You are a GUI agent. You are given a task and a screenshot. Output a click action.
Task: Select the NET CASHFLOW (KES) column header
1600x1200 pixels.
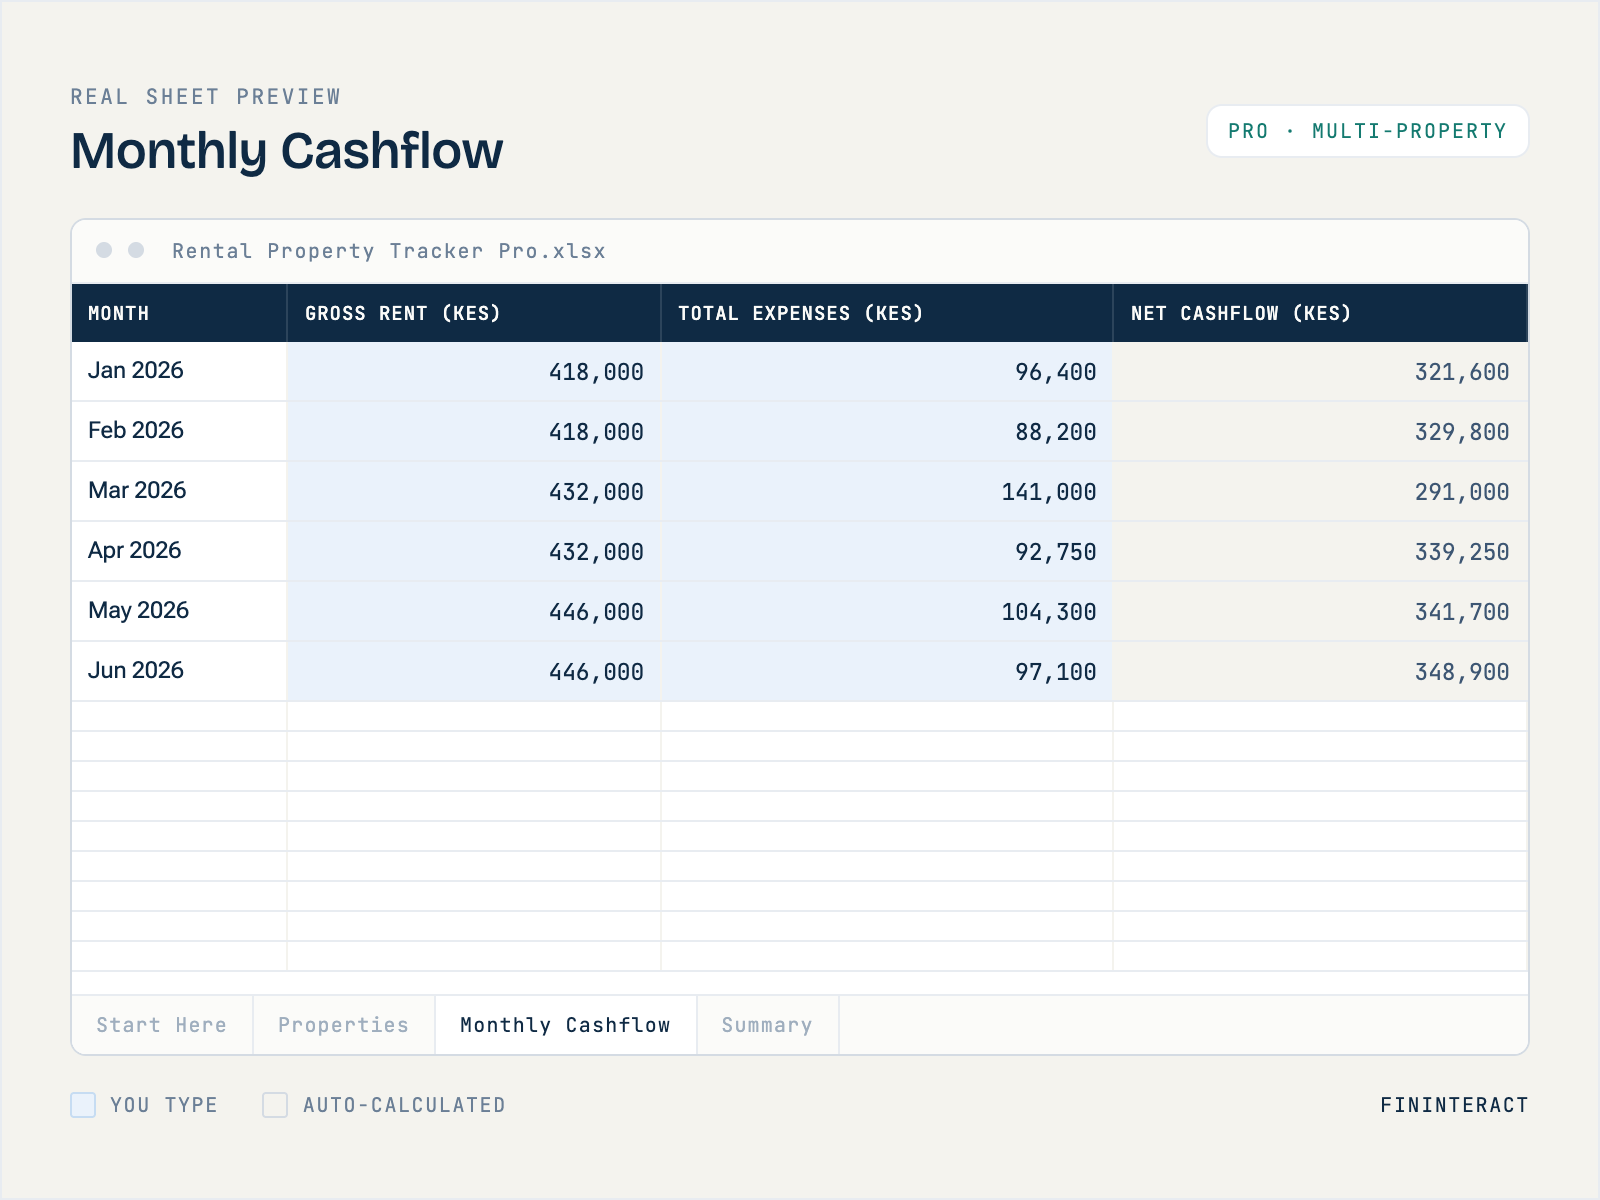click(x=1321, y=313)
